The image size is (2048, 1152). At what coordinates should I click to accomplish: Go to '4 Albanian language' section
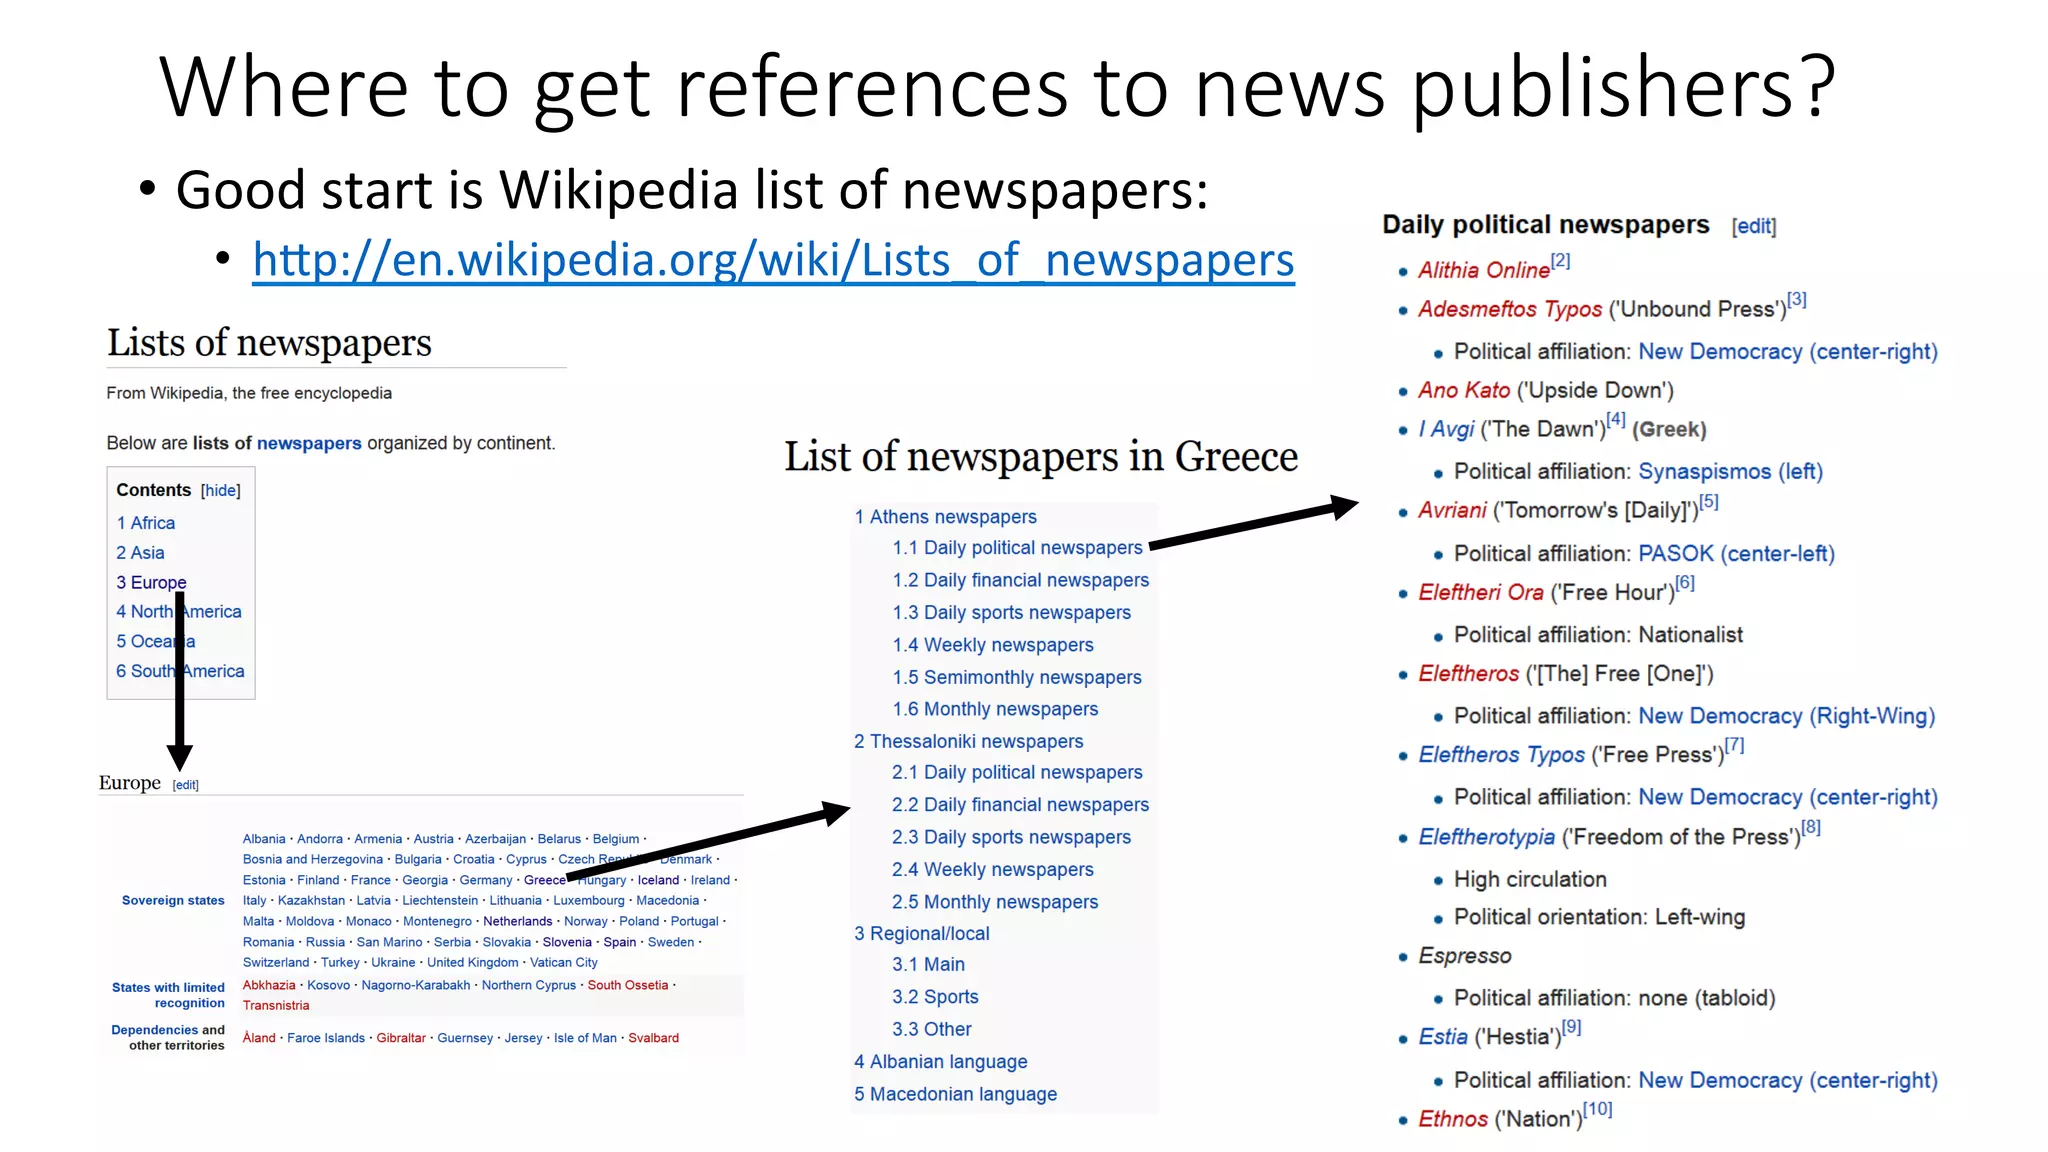coord(941,1062)
